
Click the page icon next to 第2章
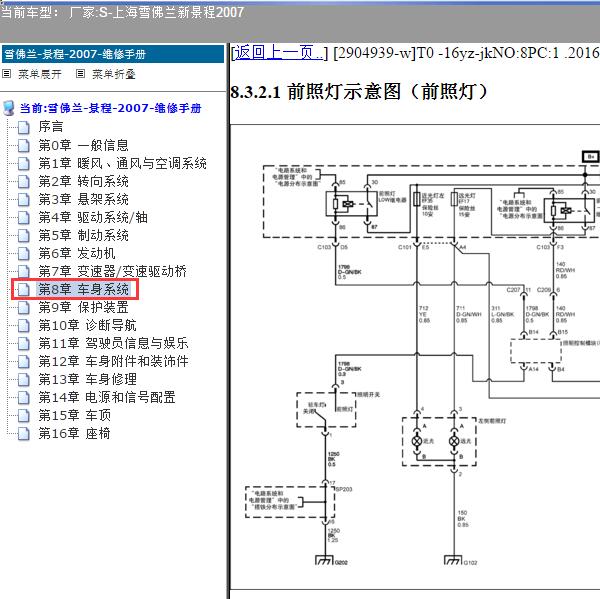pos(24,182)
